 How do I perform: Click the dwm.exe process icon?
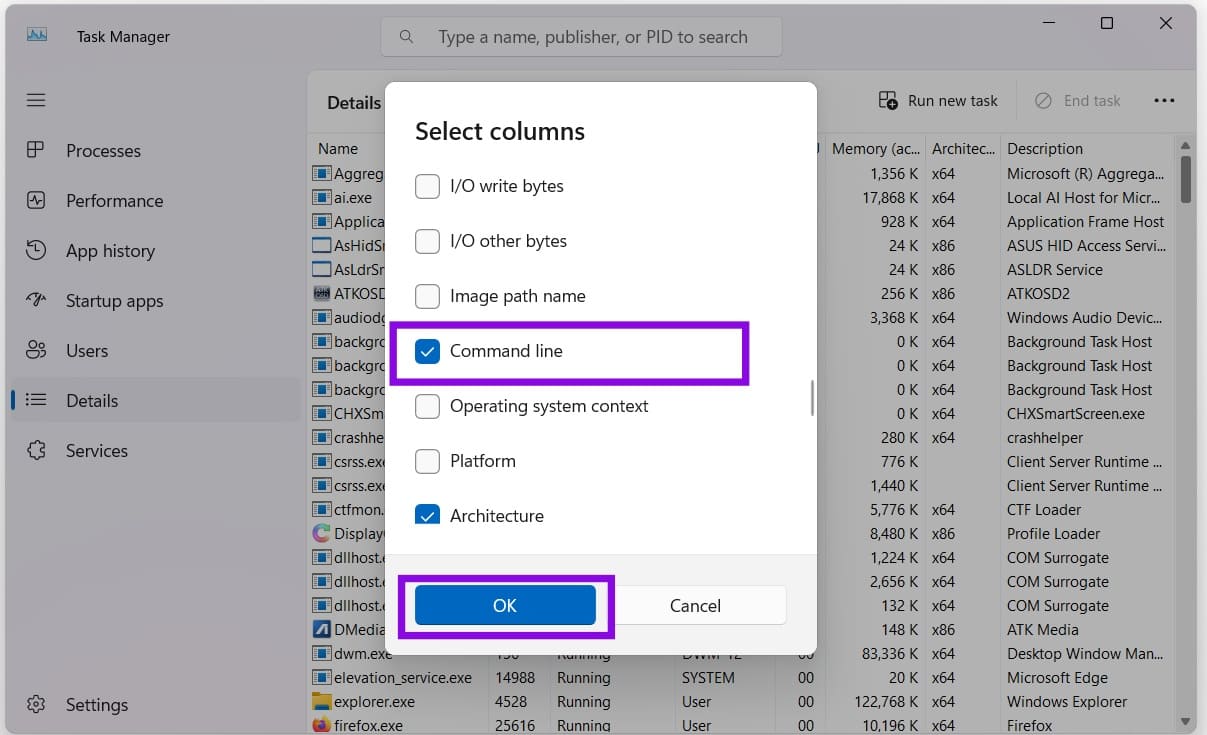click(x=321, y=654)
